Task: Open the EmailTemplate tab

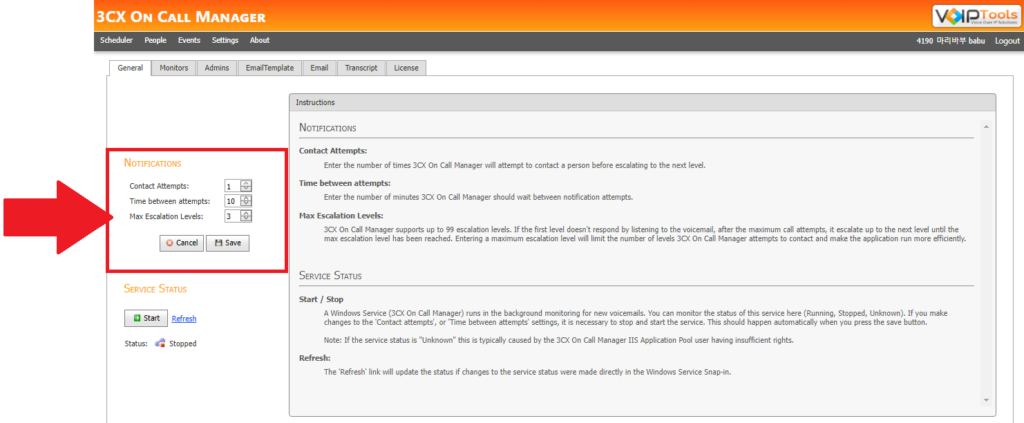Action: point(270,68)
